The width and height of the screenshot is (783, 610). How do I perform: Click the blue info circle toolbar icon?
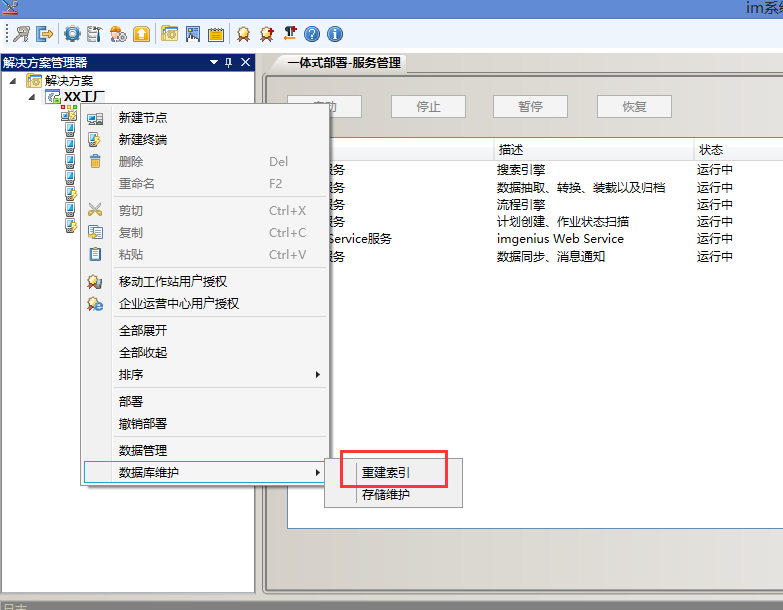[x=335, y=34]
